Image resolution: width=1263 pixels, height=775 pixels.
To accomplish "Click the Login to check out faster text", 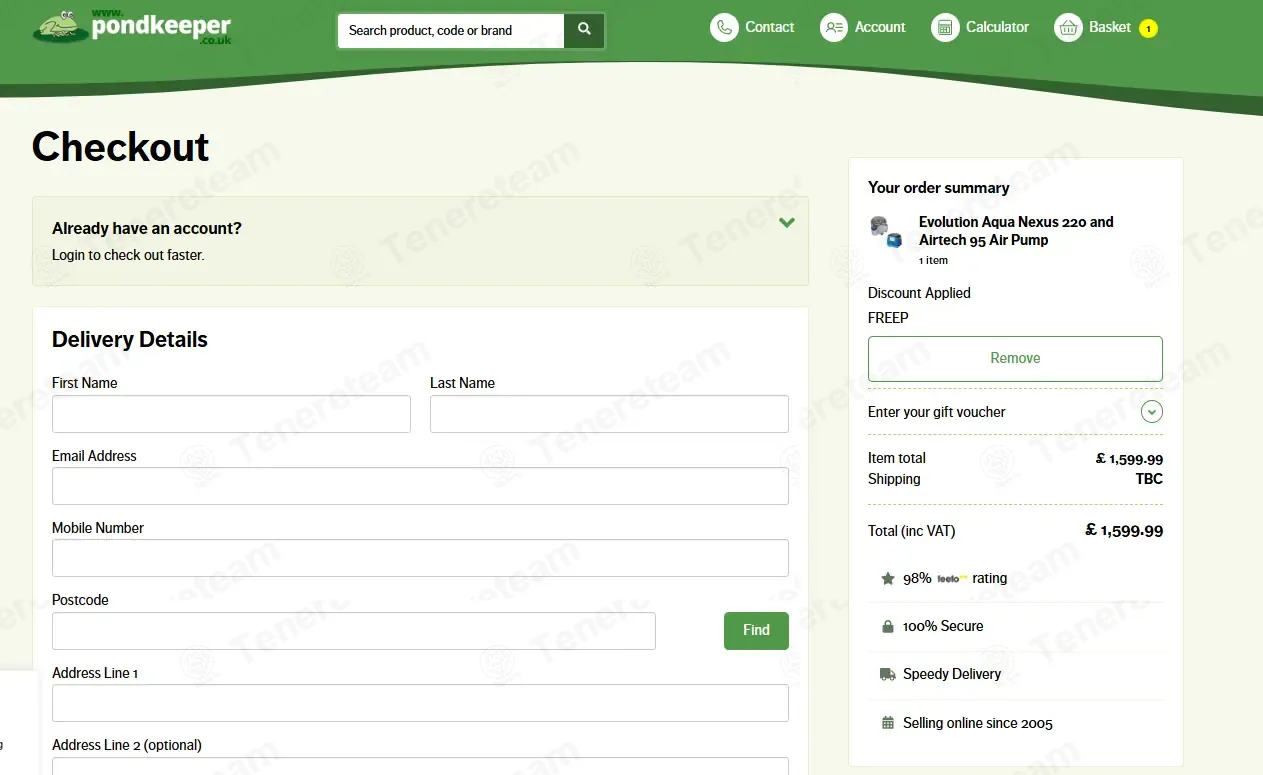I will [128, 255].
